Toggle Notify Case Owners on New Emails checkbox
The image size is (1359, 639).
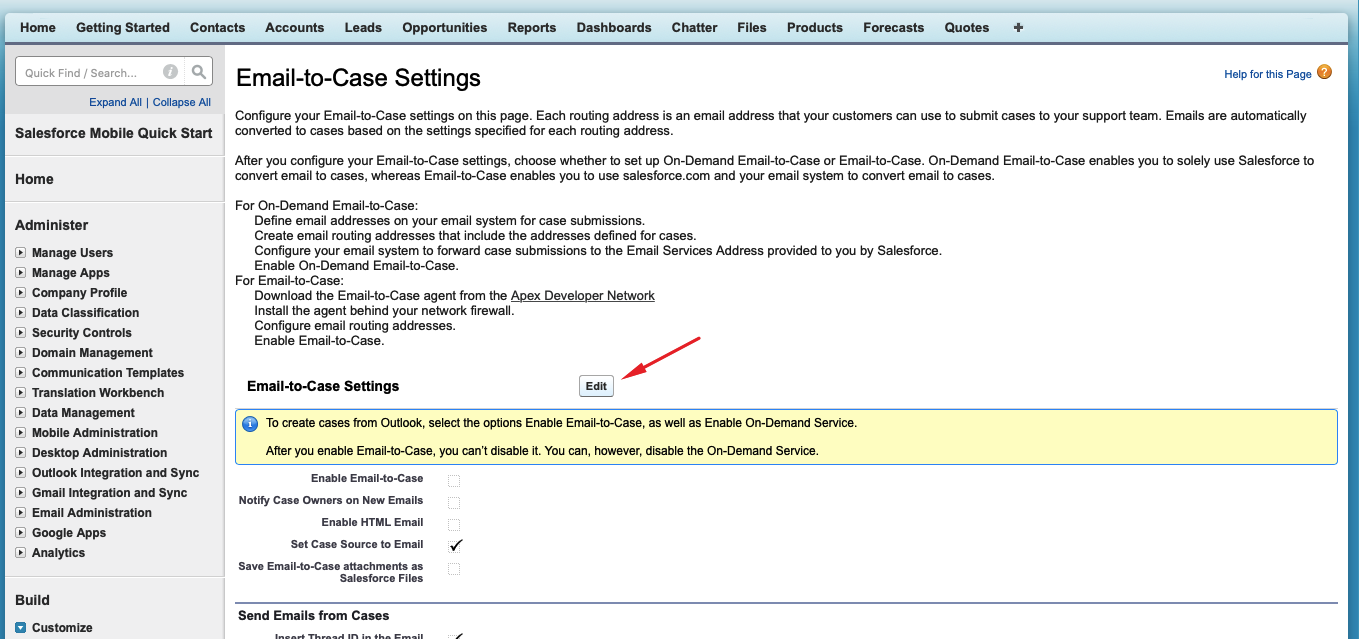pos(454,502)
